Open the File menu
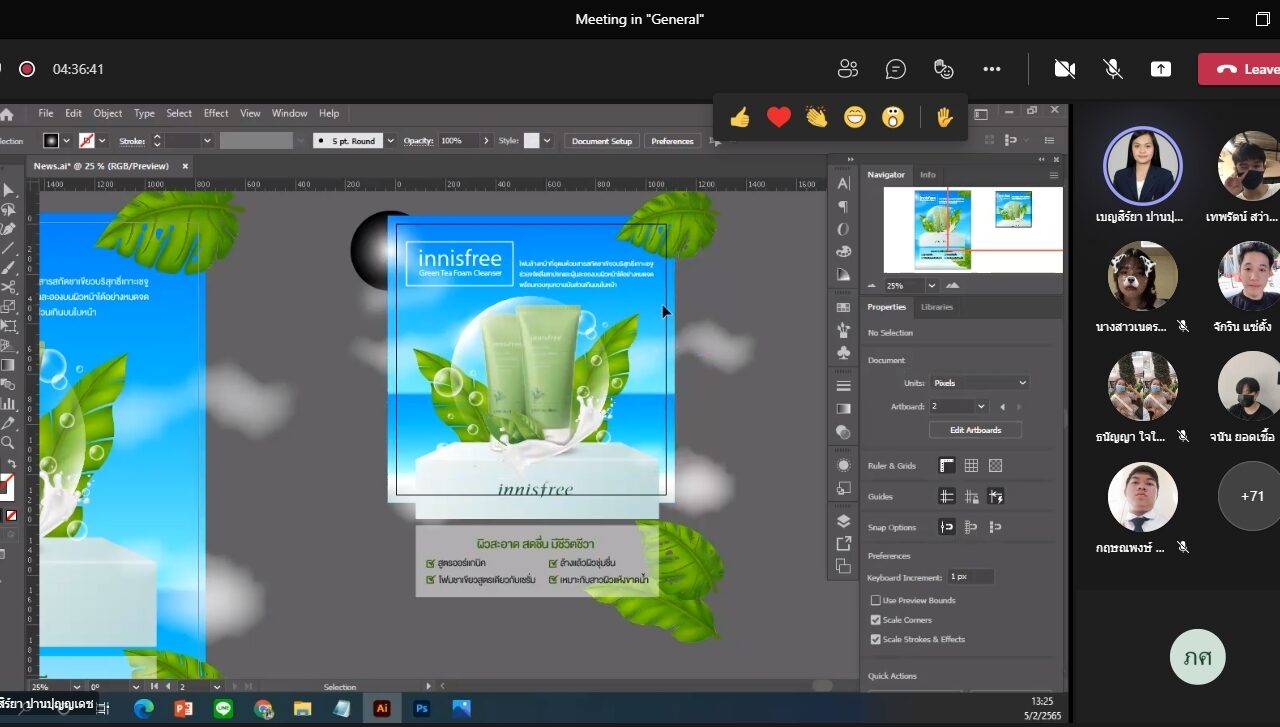The width and height of the screenshot is (1280, 727). click(46, 114)
